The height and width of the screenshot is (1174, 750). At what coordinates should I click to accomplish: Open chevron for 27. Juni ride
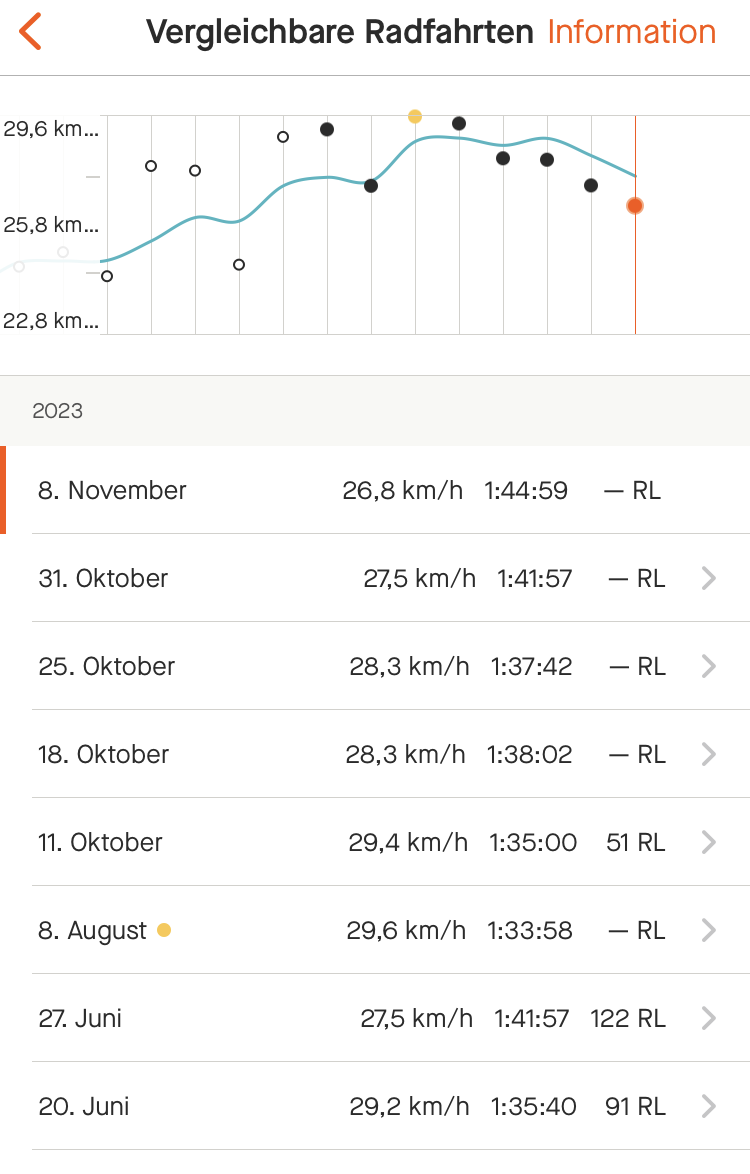(709, 1018)
